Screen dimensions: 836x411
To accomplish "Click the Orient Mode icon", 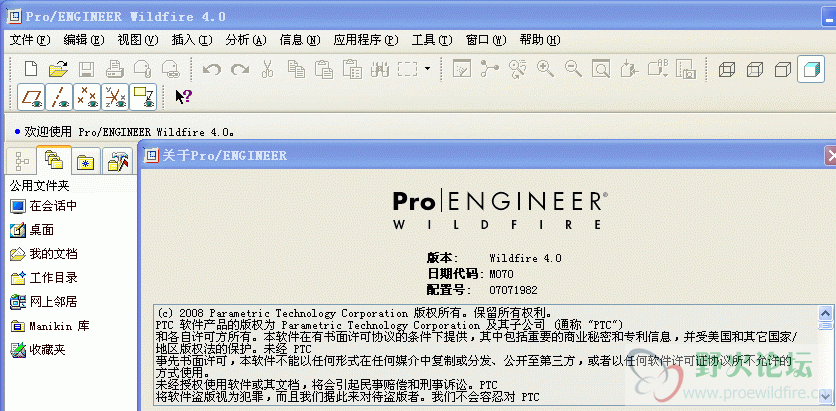I will [x=517, y=69].
